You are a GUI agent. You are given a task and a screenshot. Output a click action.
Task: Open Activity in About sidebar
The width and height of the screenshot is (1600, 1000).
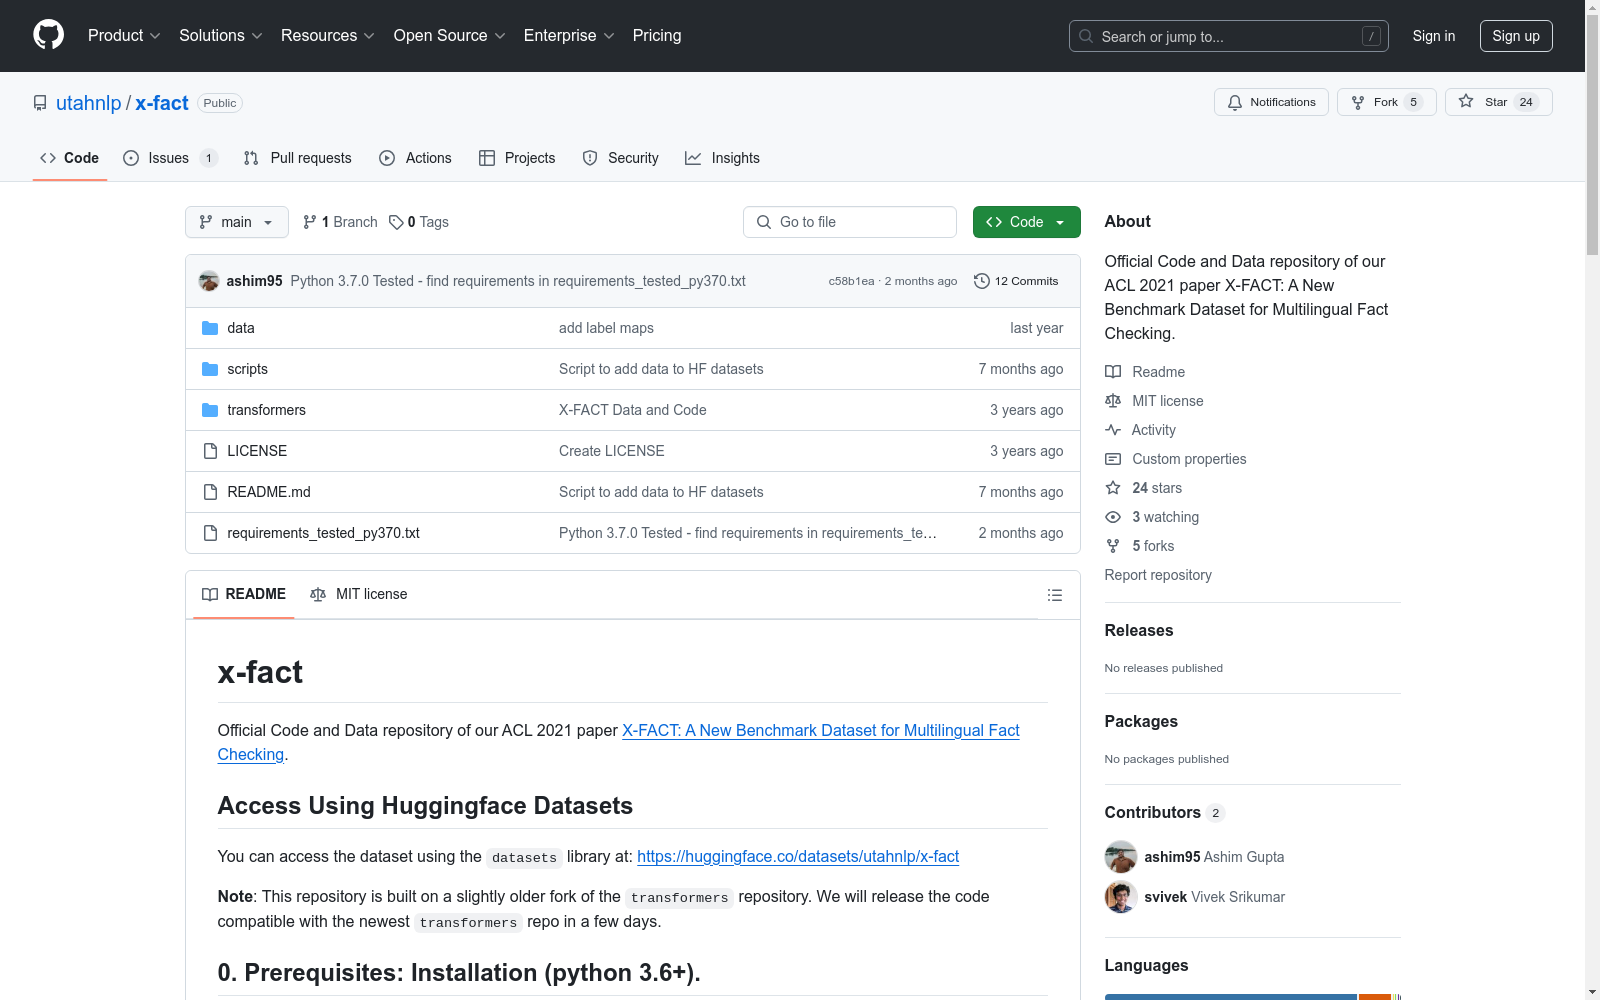1140,430
